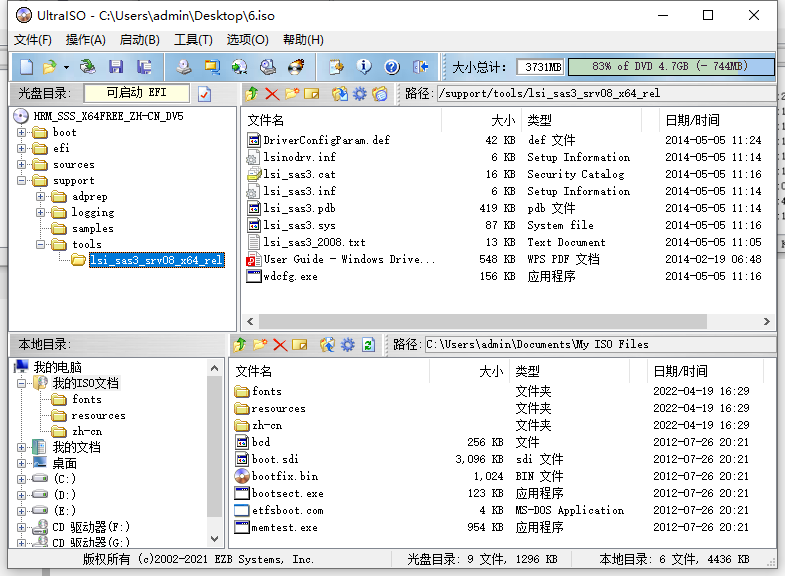This screenshot has height=576, width=785.
Task: Open the 工具(T) menu
Action: pyautogui.click(x=192, y=40)
